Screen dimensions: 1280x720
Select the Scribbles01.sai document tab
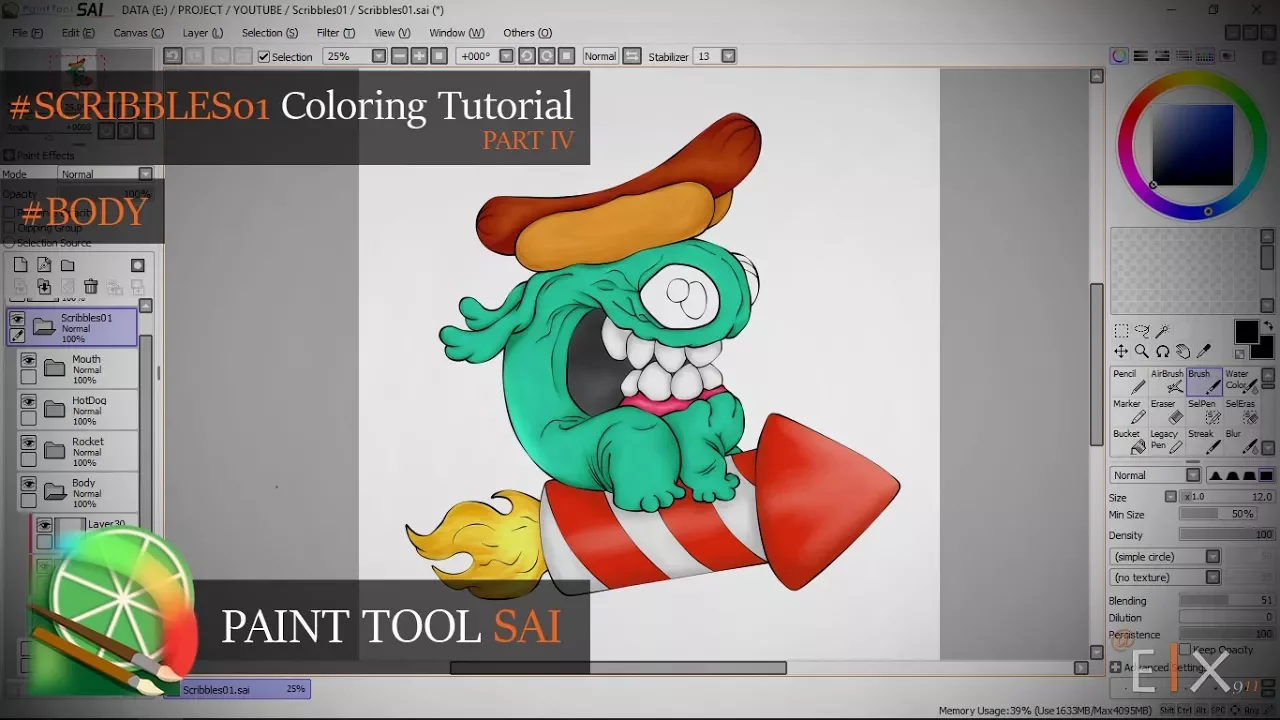click(245, 689)
